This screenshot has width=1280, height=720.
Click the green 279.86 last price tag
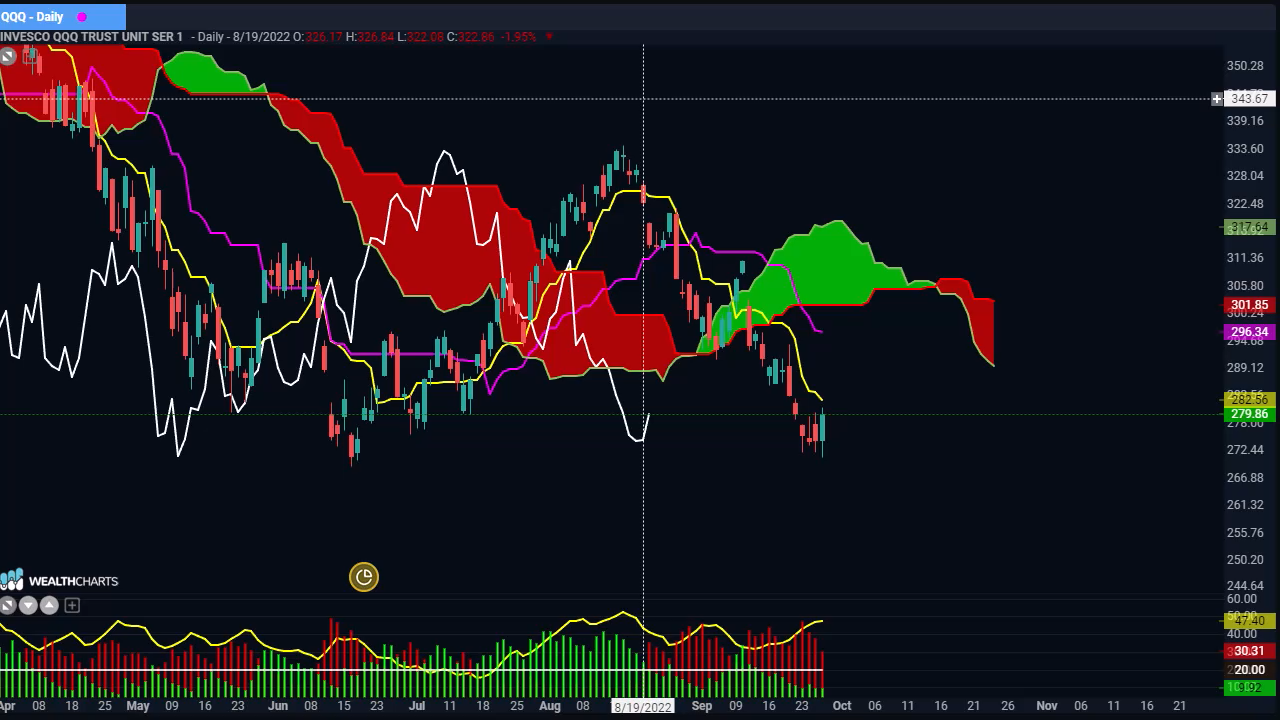tap(1249, 414)
